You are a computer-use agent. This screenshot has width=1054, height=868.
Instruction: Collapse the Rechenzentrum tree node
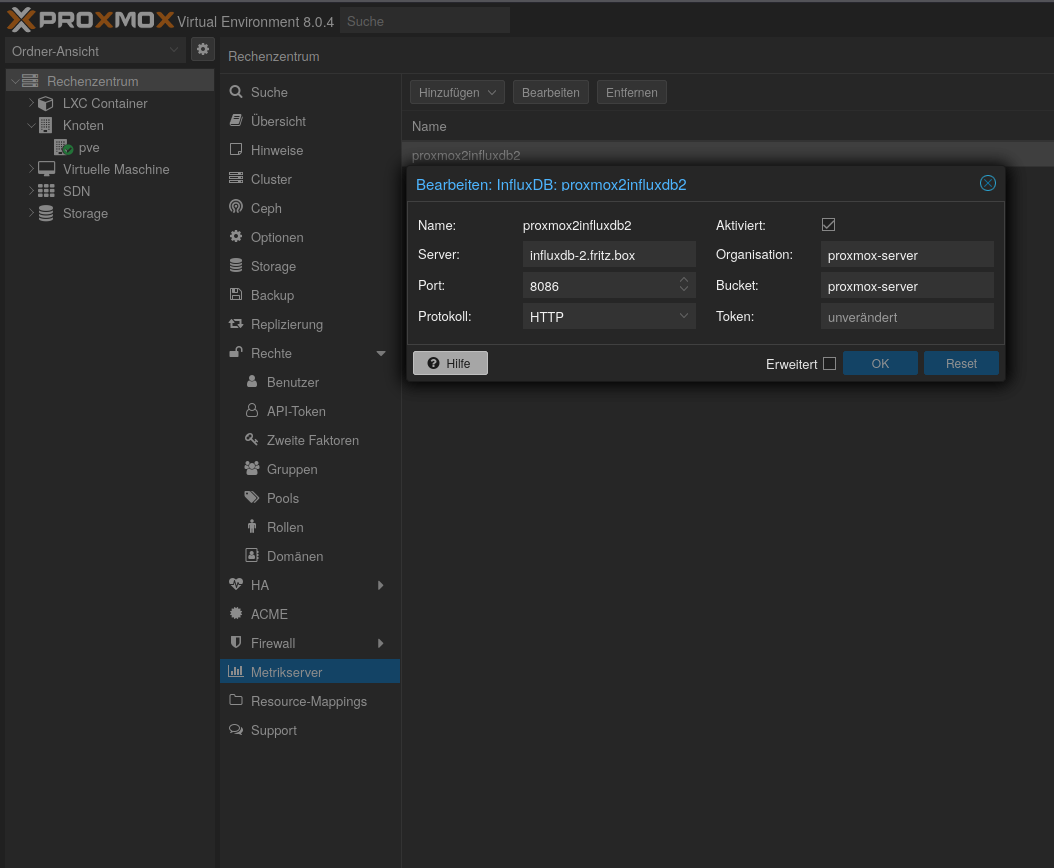[15, 81]
